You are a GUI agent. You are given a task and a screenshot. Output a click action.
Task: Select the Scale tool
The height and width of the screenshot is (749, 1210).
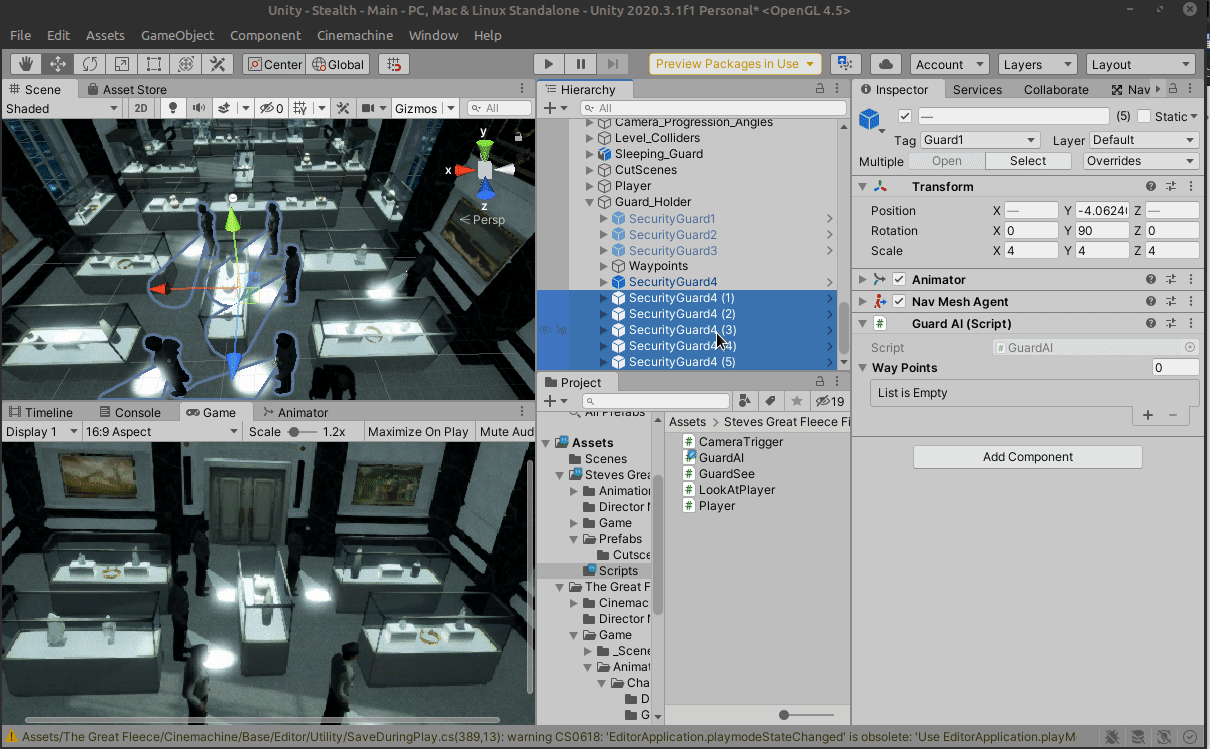tap(122, 64)
